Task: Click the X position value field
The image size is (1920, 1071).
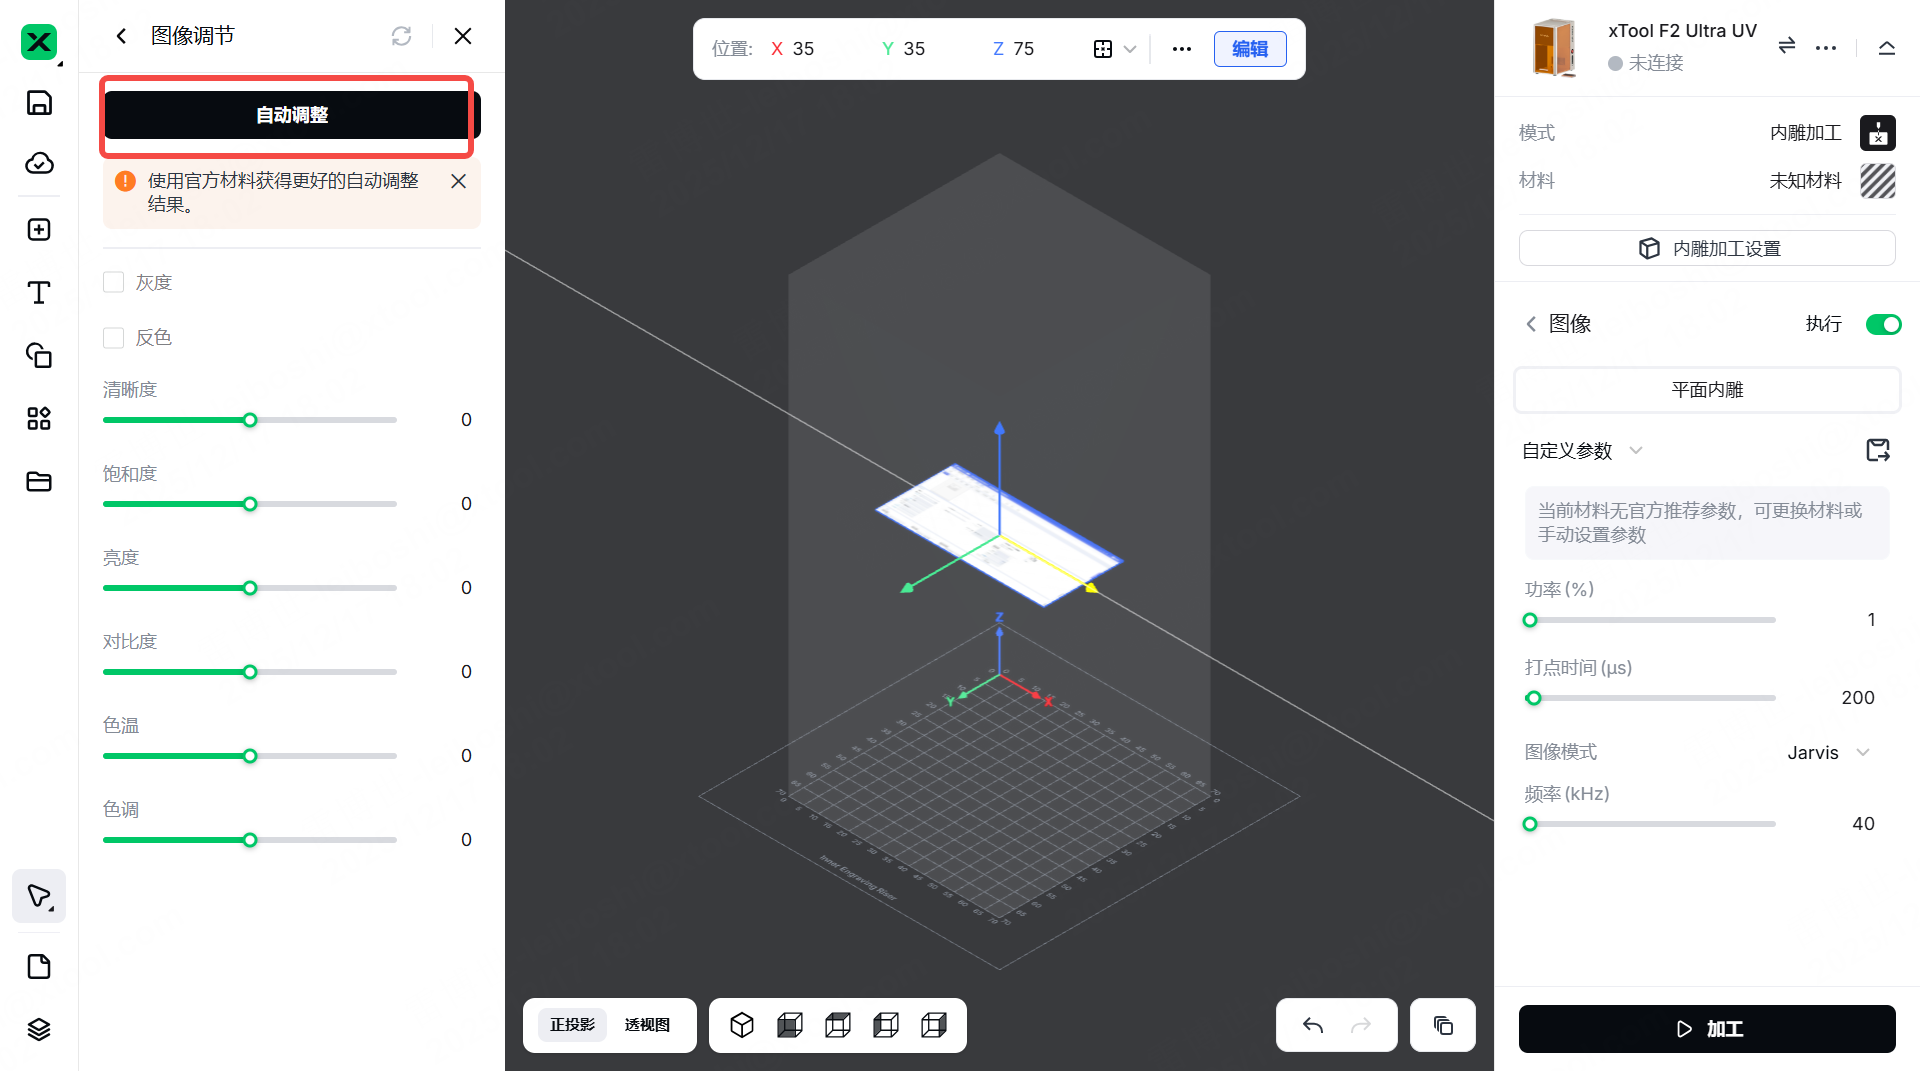Action: coord(804,49)
